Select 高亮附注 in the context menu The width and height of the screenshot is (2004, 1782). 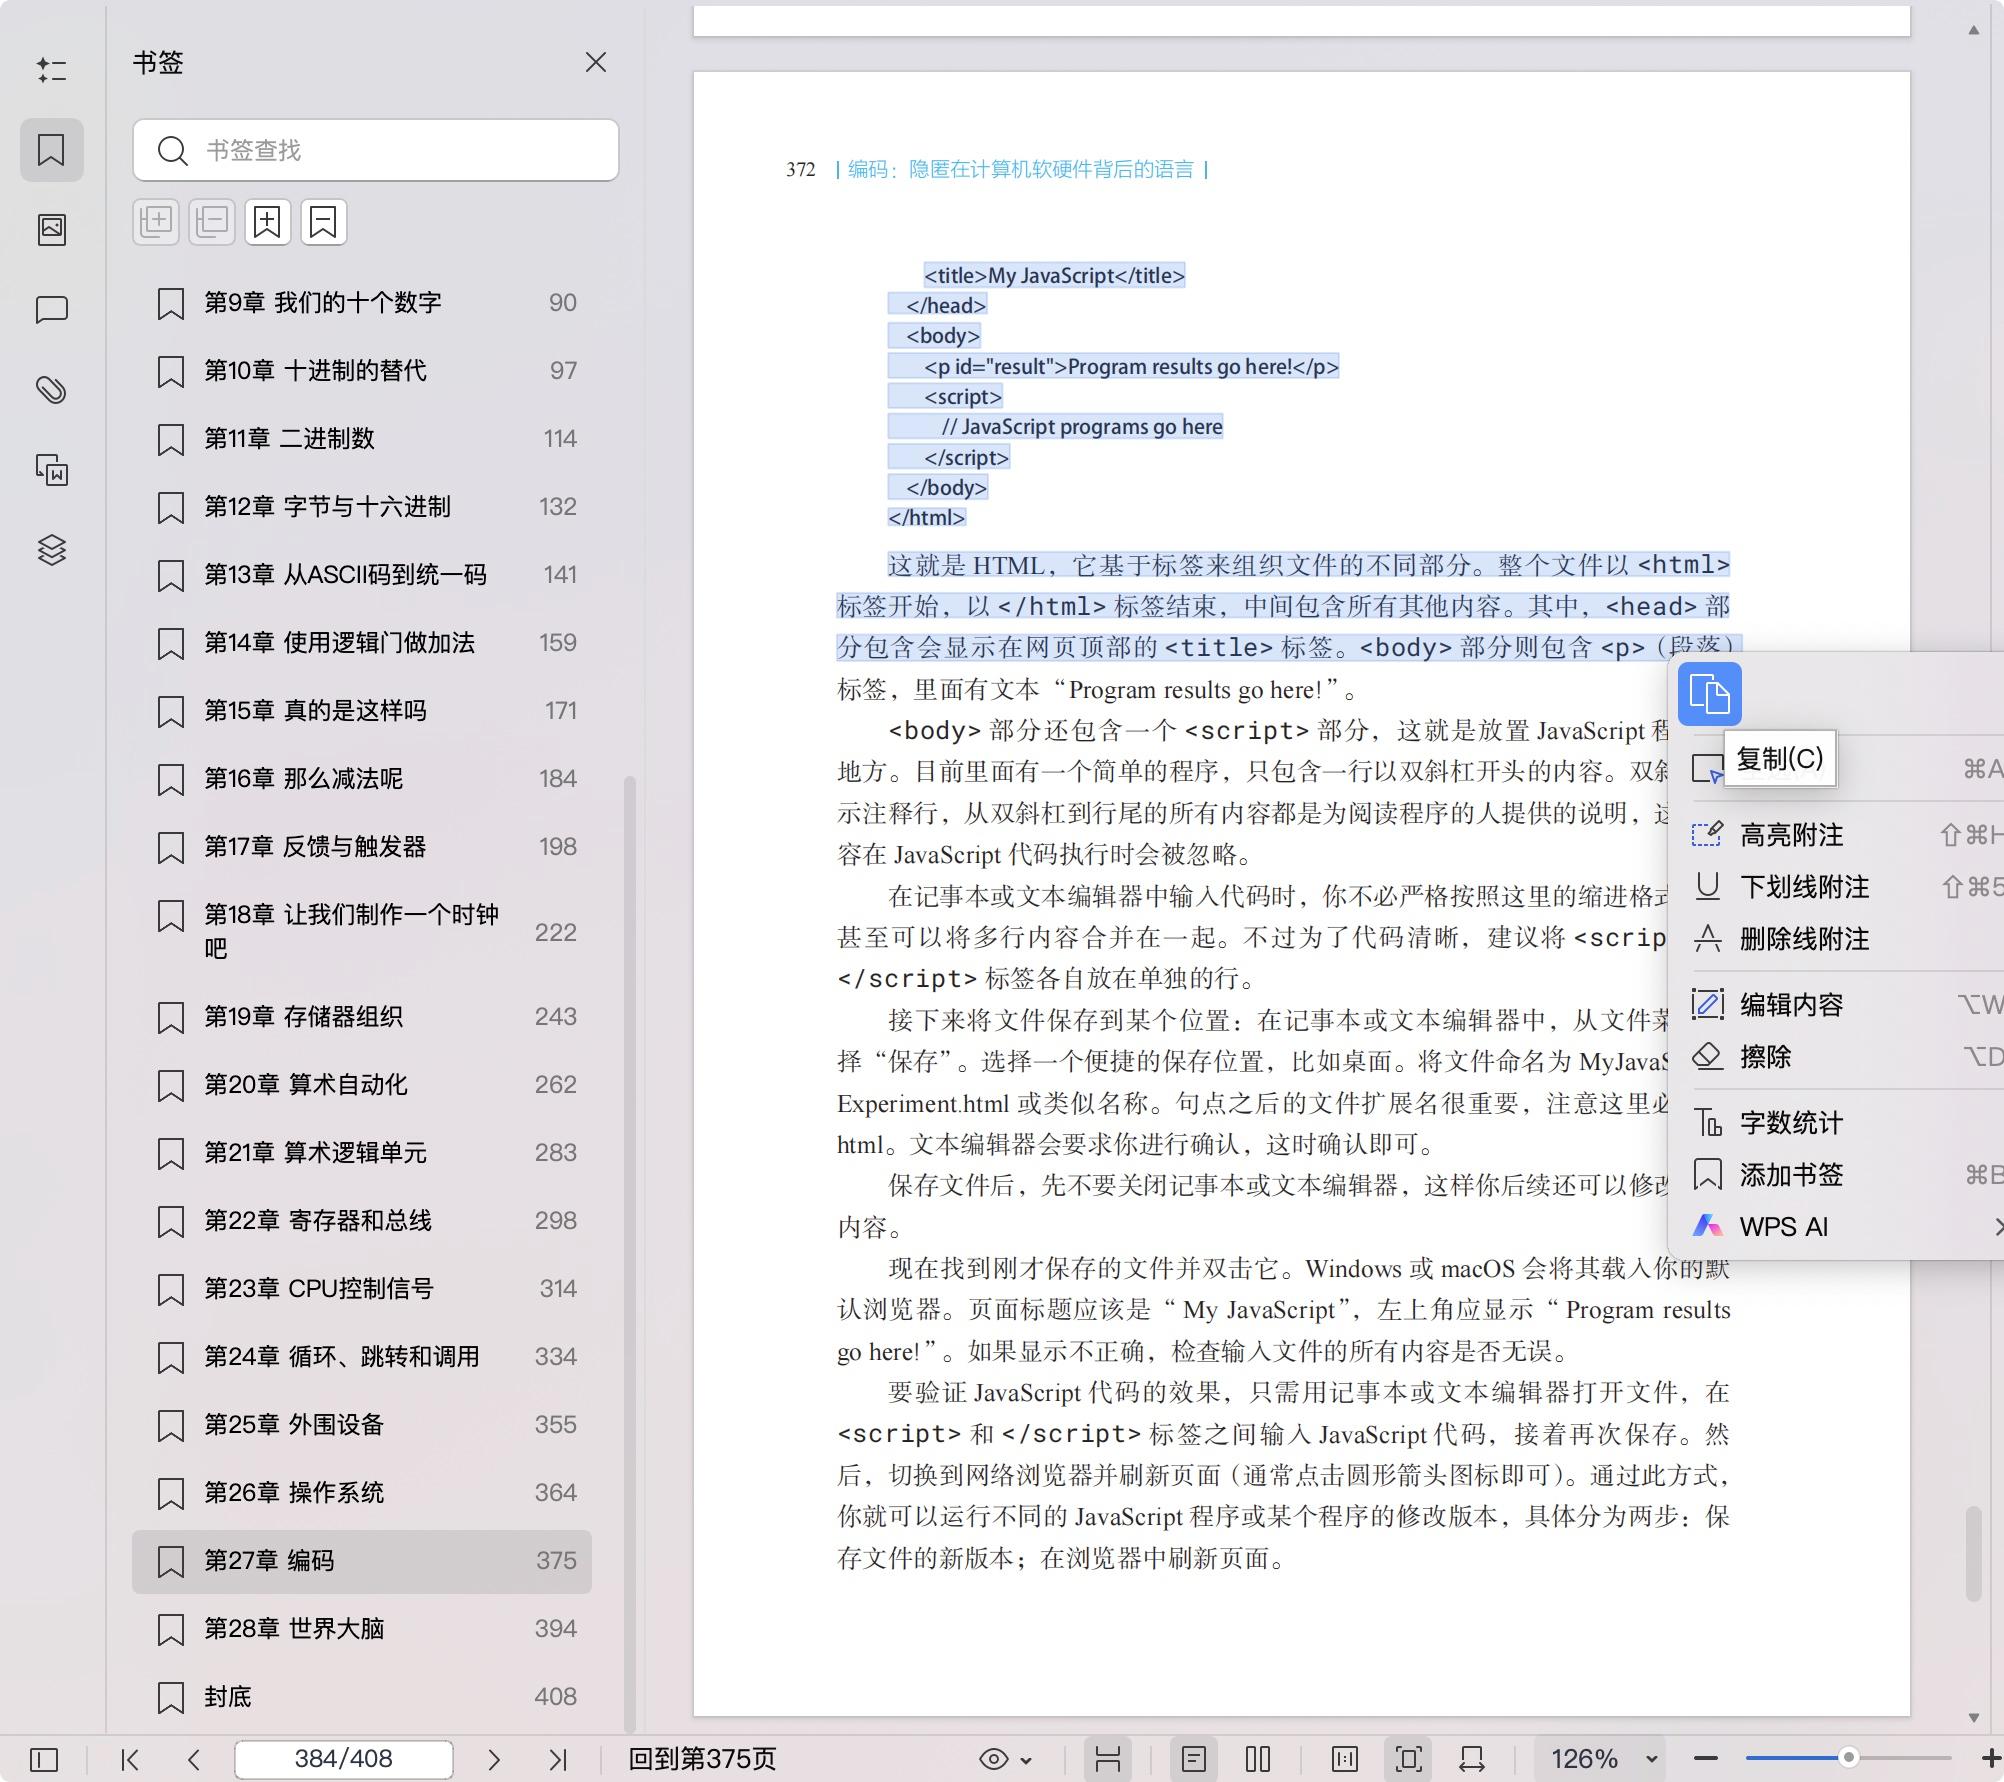click(x=1792, y=835)
